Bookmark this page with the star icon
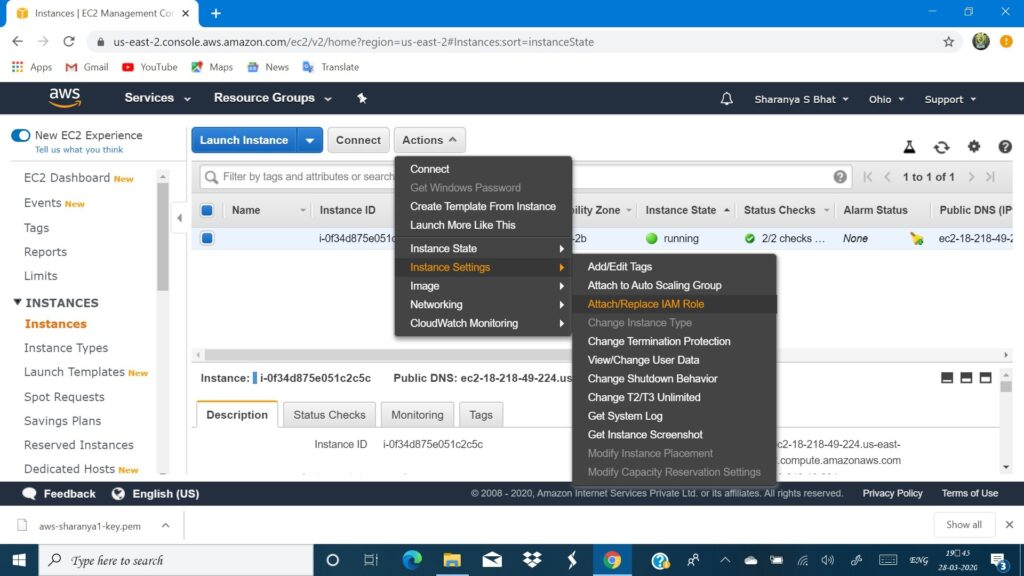 (948, 42)
